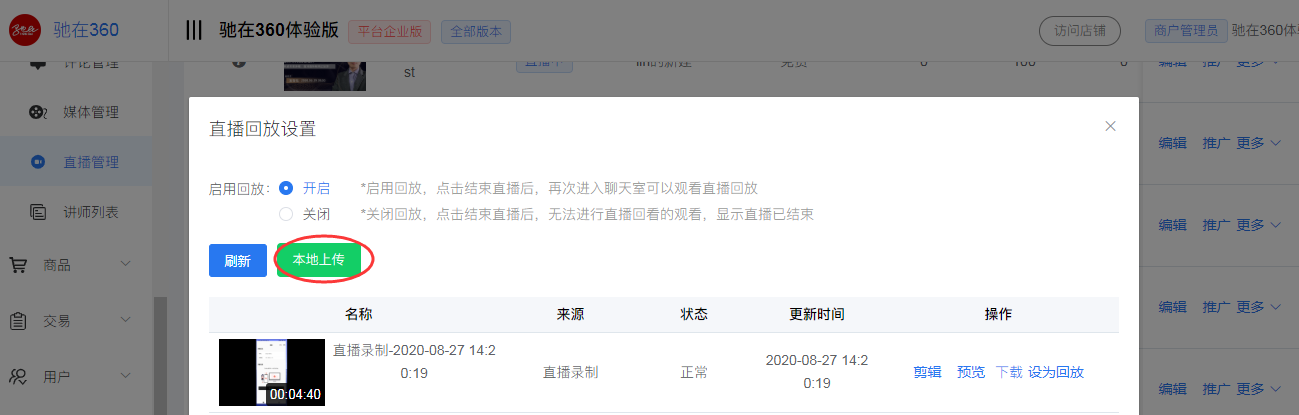Click the 名称 column header

[358, 314]
